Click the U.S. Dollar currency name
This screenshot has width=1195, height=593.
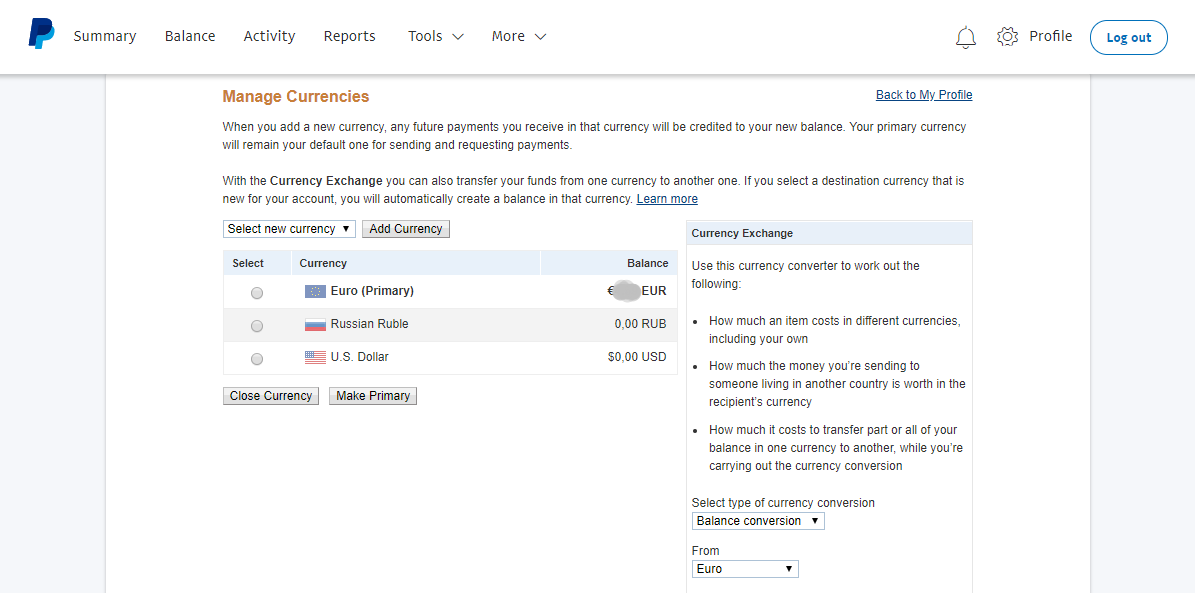tap(360, 356)
